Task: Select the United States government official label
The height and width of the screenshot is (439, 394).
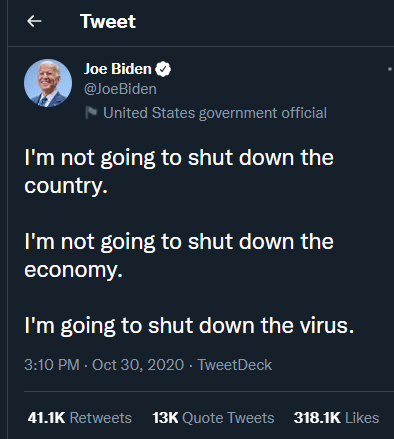Action: [x=215, y=113]
